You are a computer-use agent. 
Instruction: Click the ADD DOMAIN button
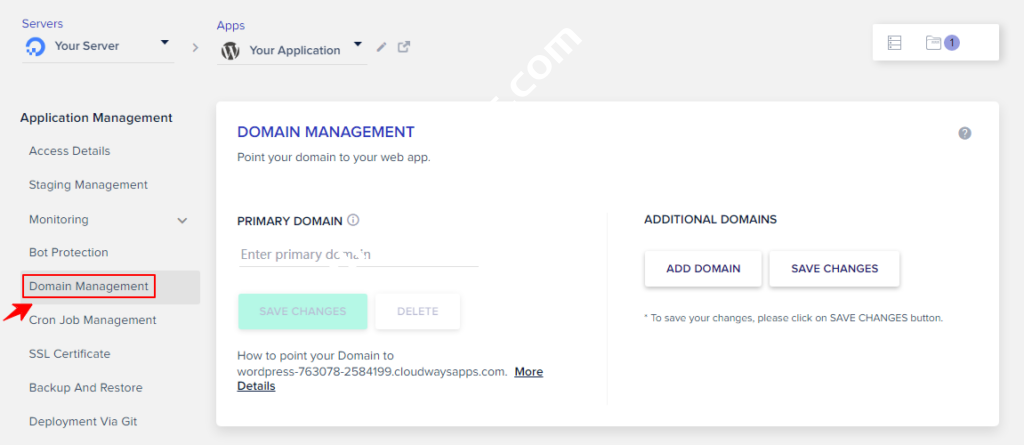coord(703,268)
